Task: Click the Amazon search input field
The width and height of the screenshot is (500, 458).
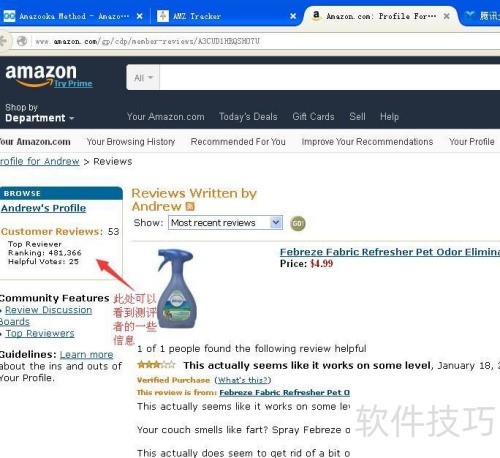Action: click(330, 77)
